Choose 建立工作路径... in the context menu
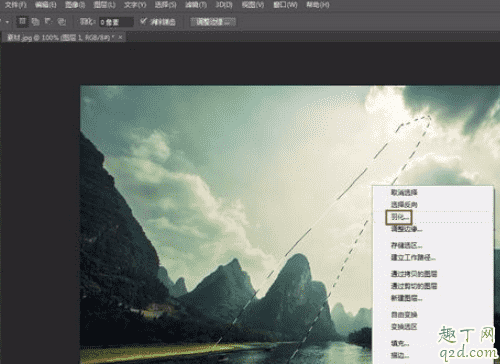Screen dimensions: 500x364 (413, 257)
